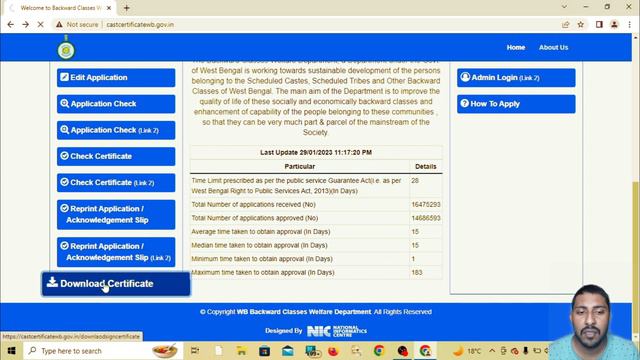Open How To Apply
Screen dimensions: 640x360
516,104
